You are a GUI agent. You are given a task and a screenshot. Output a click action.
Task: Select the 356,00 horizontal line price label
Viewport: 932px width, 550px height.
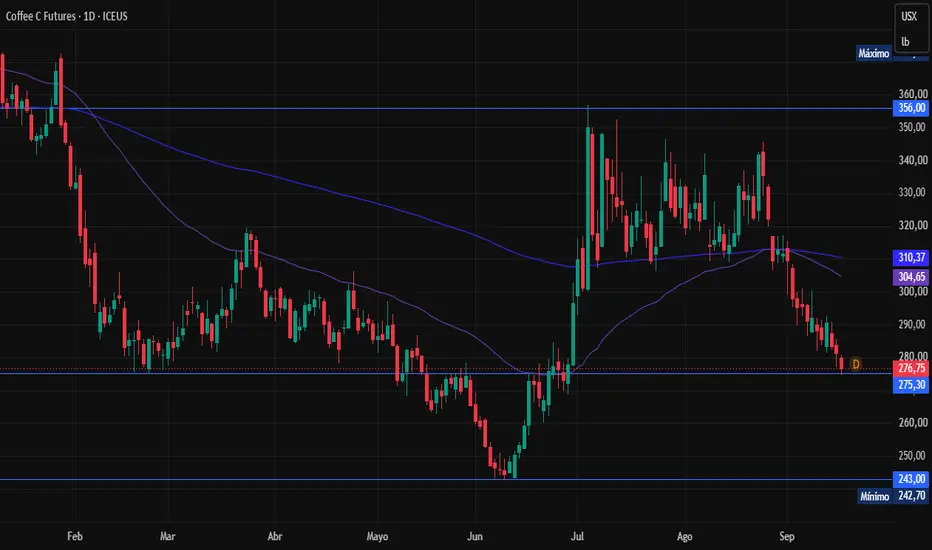point(911,108)
